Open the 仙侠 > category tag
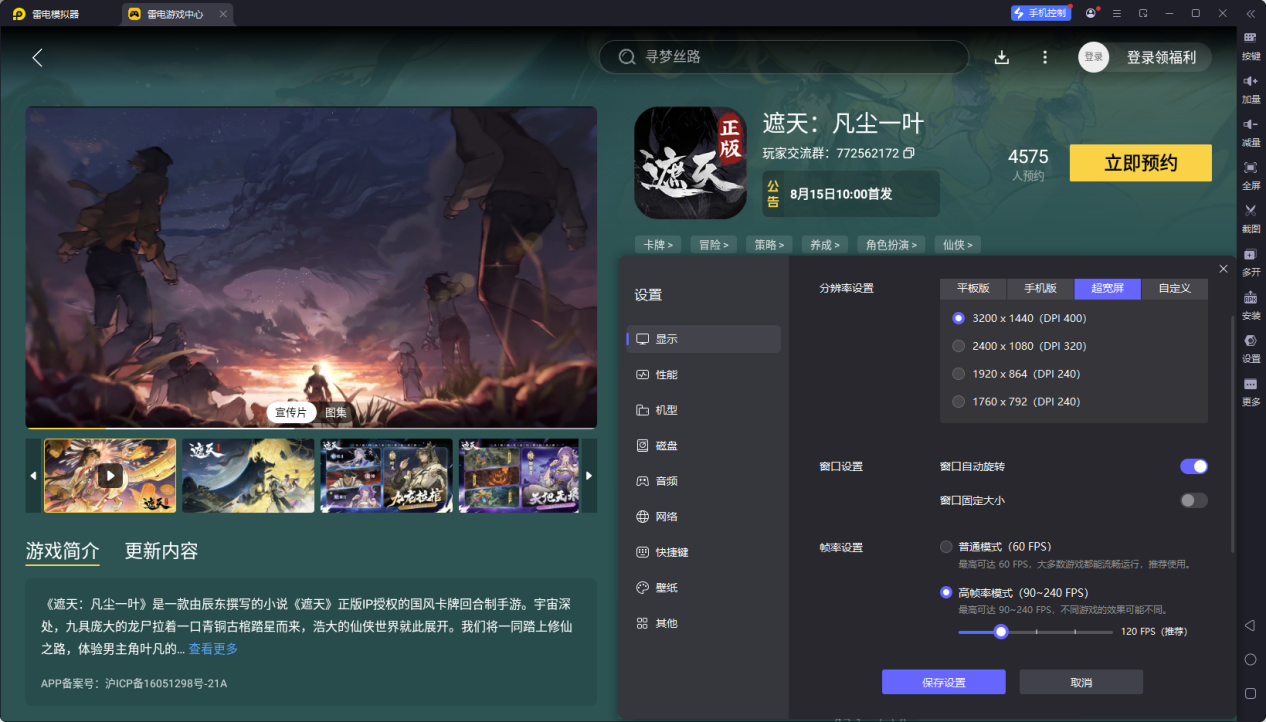The width and height of the screenshot is (1266, 722). point(957,244)
